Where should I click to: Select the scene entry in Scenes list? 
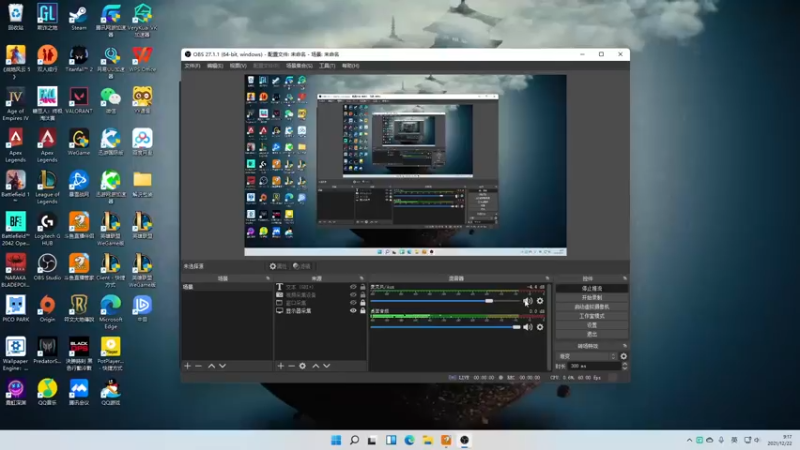click(227, 287)
